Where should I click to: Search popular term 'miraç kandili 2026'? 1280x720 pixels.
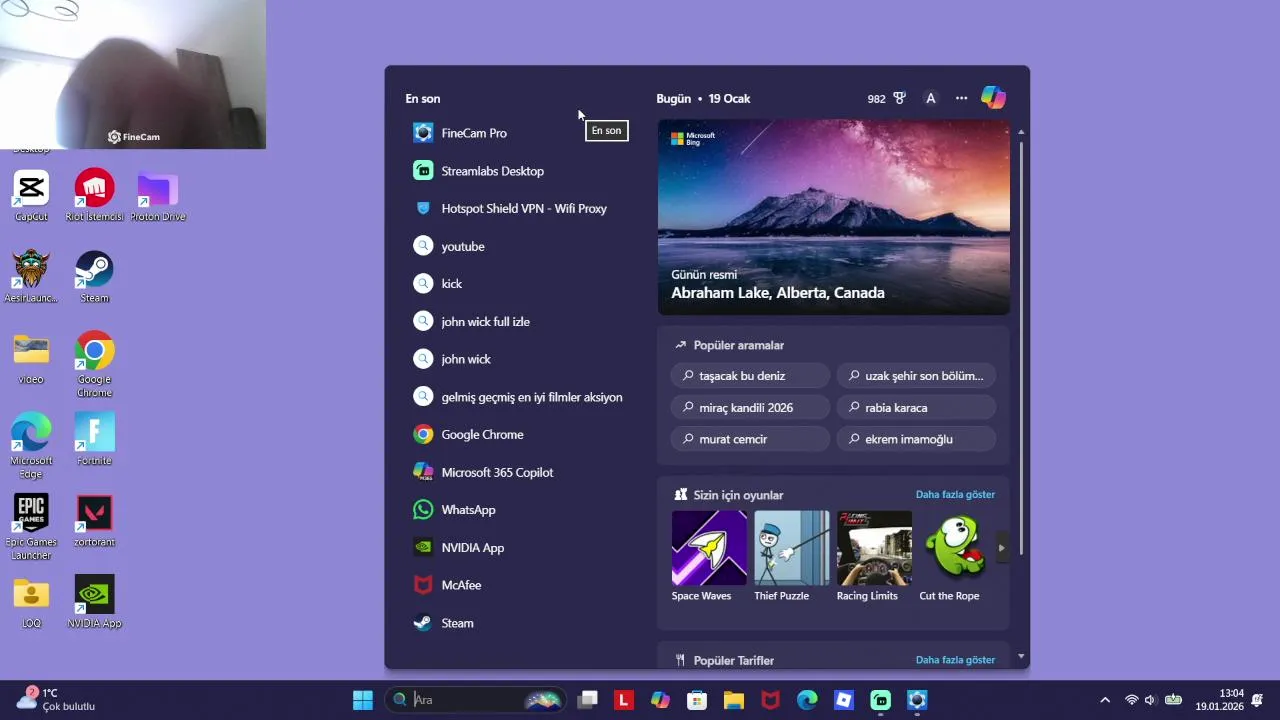pos(751,408)
